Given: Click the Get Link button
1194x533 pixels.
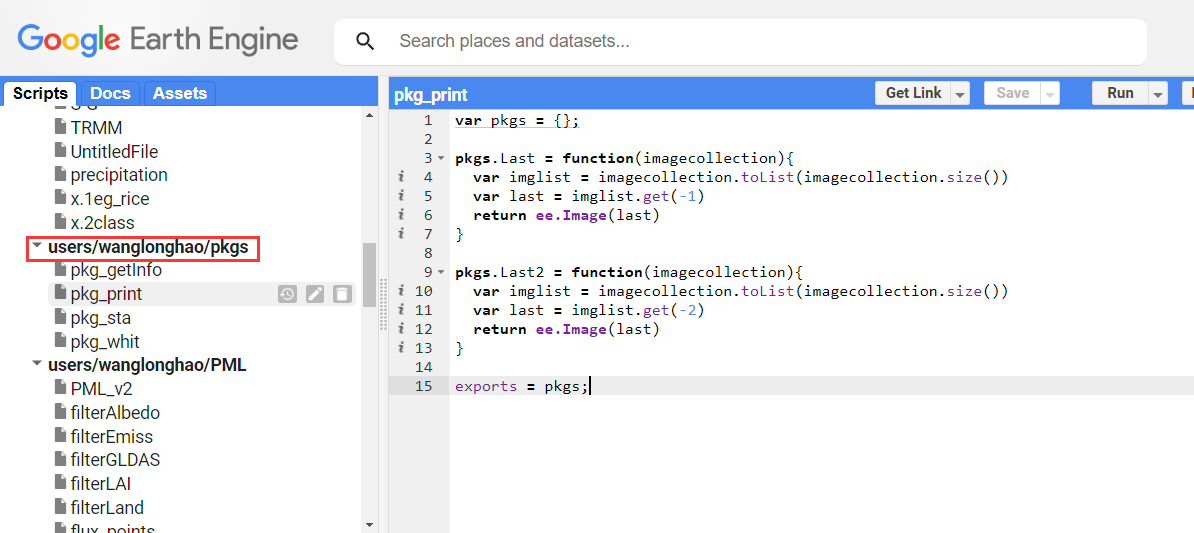Looking at the screenshot, I should [913, 93].
